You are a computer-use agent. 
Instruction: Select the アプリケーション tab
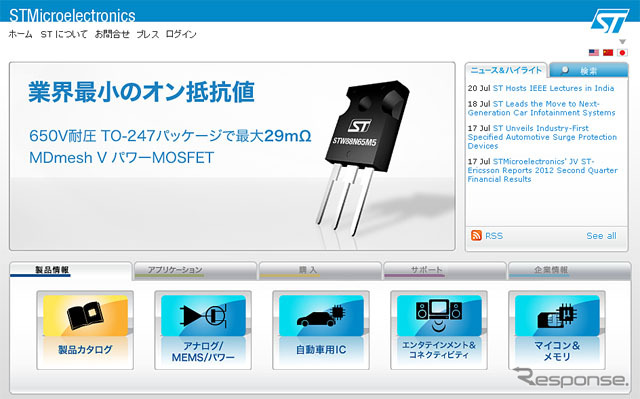click(196, 270)
